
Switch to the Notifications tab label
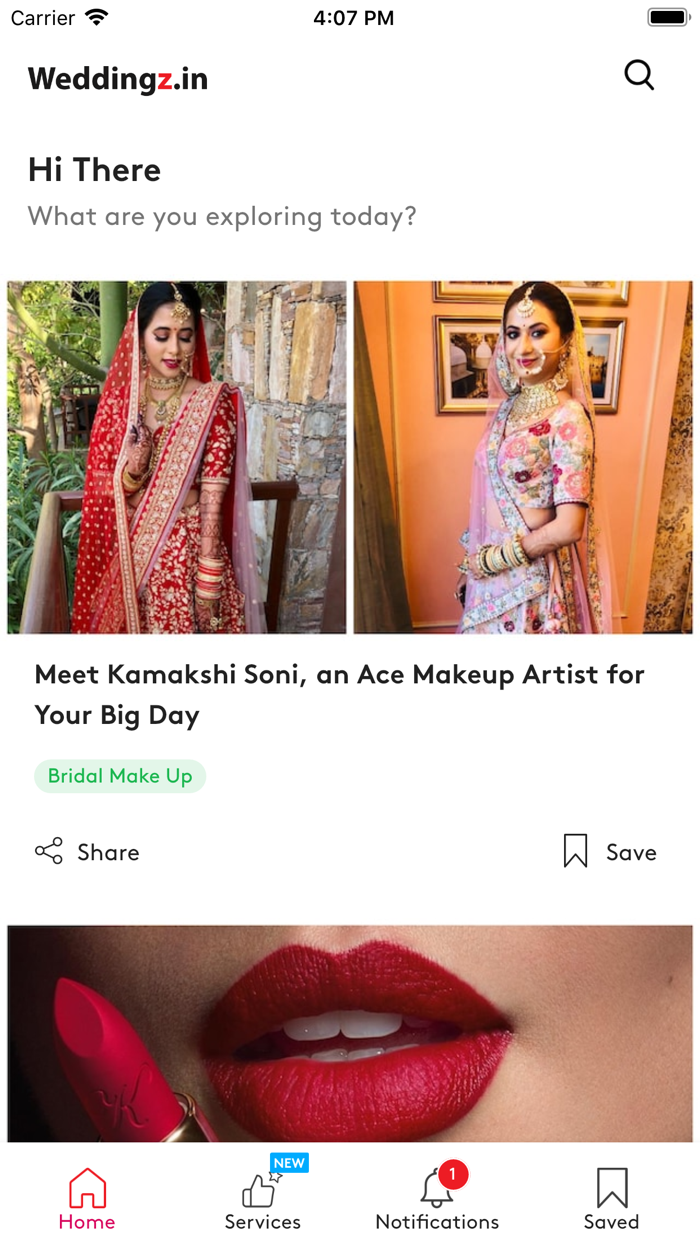[x=437, y=1222]
